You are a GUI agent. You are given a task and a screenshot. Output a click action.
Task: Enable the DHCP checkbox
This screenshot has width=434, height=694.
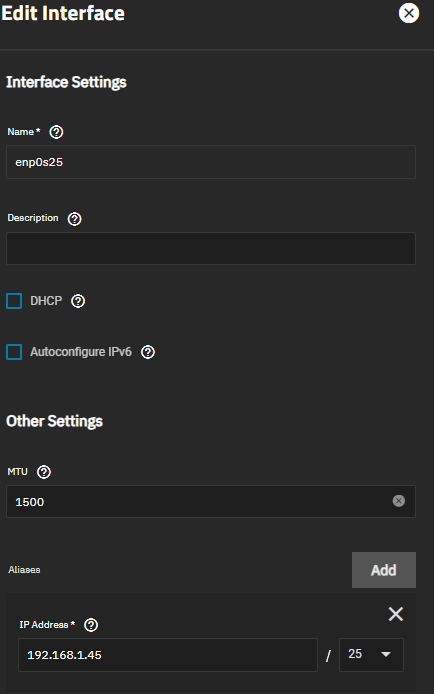coord(14,301)
